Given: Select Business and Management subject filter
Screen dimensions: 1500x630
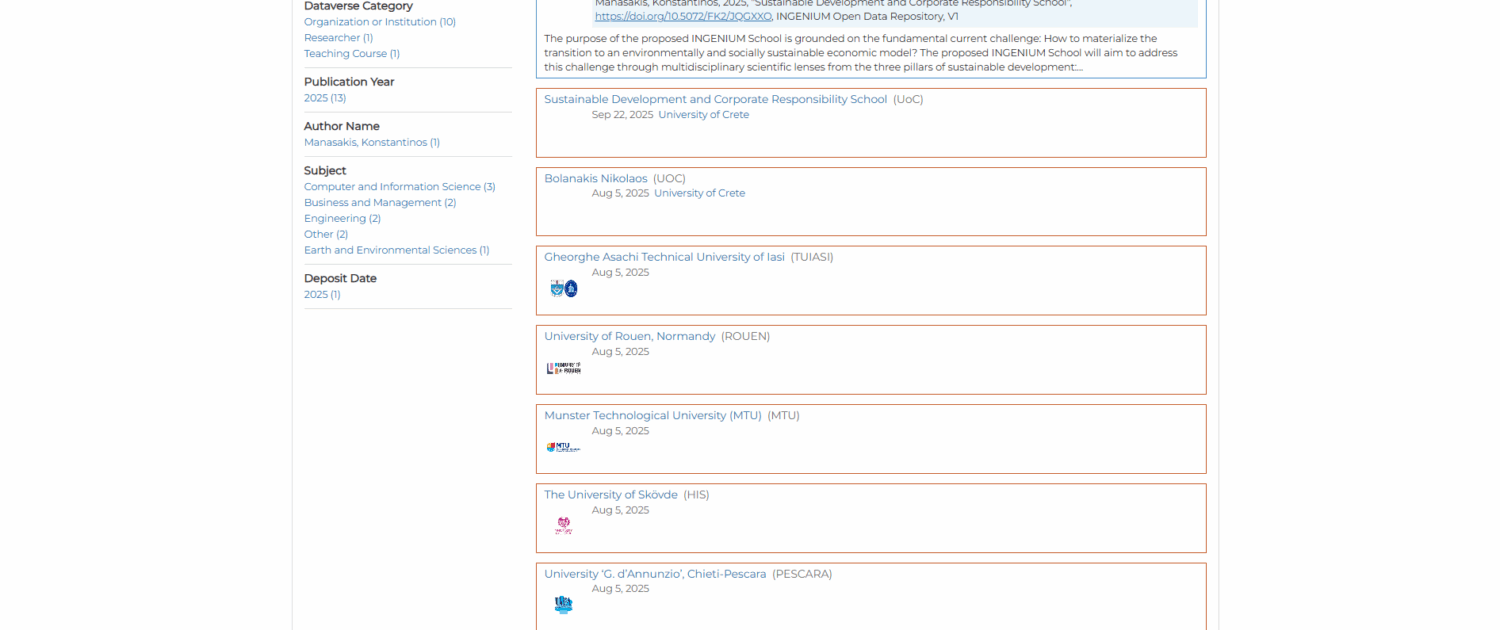Looking at the screenshot, I should pyautogui.click(x=379, y=203).
